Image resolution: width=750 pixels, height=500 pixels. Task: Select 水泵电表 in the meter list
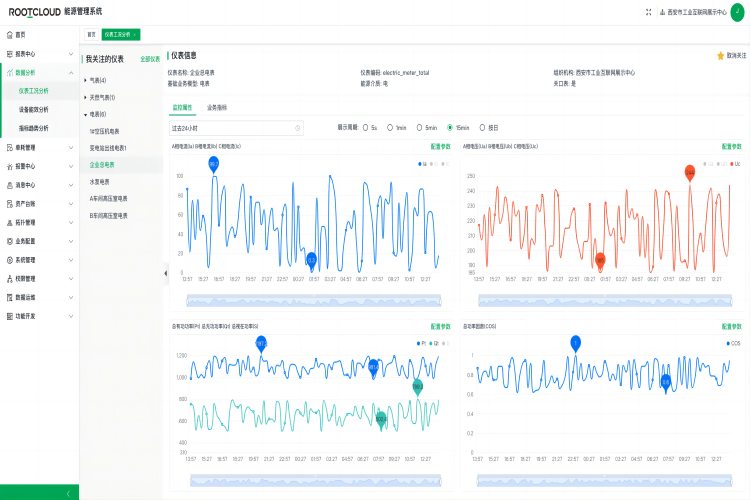(x=99, y=182)
